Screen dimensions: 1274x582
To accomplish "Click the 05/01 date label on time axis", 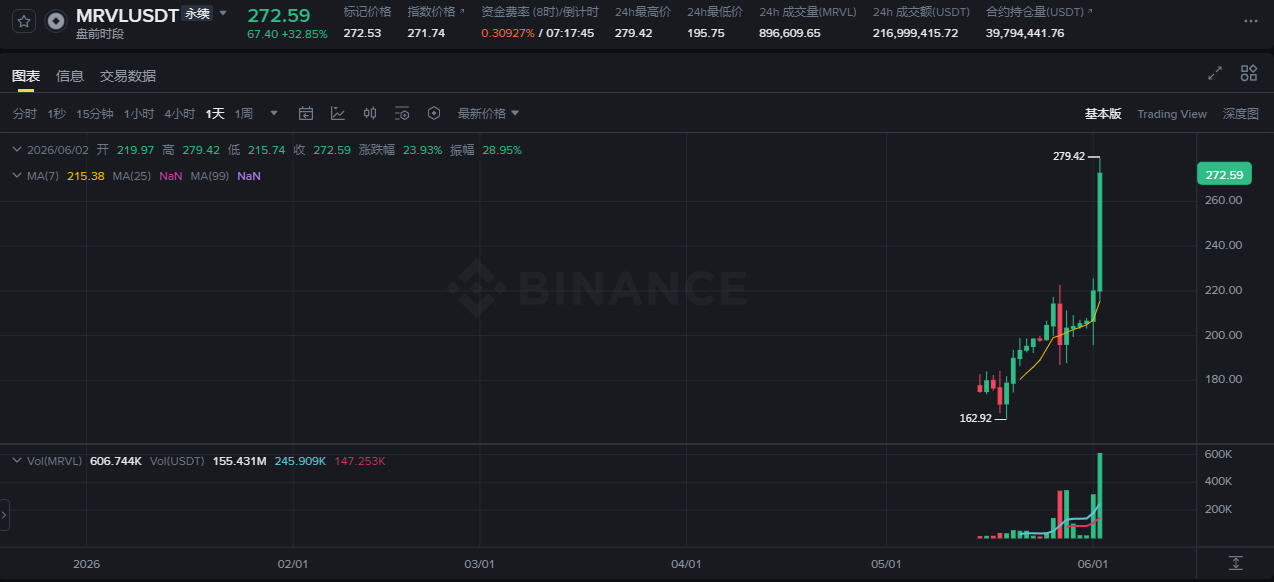I will click(886, 564).
